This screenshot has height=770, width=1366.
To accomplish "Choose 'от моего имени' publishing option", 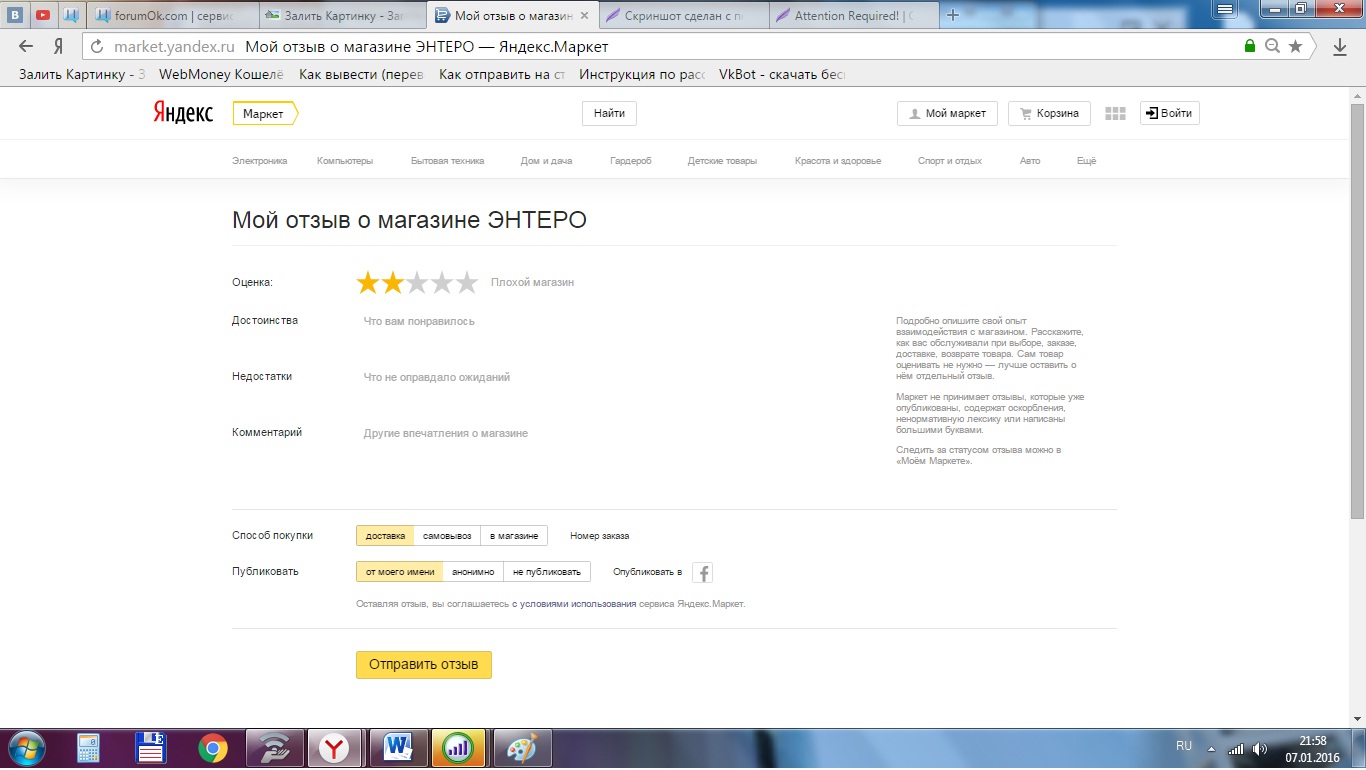I will (x=400, y=572).
